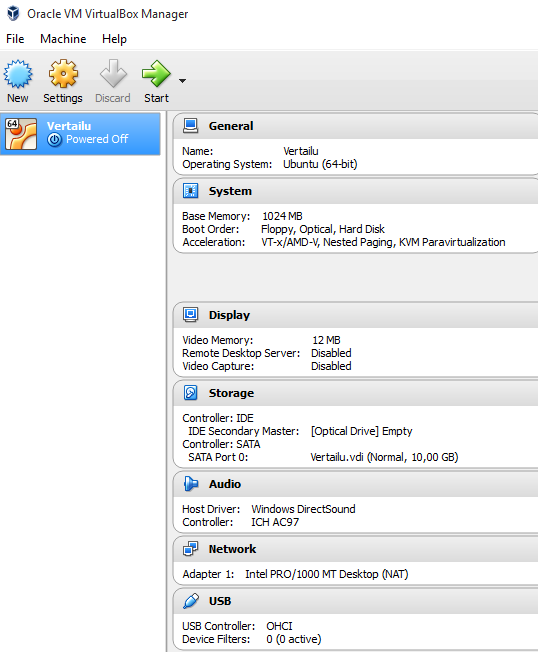Image resolution: width=538 pixels, height=652 pixels.
Task: Click the Powered Off status icon
Action: point(54,140)
